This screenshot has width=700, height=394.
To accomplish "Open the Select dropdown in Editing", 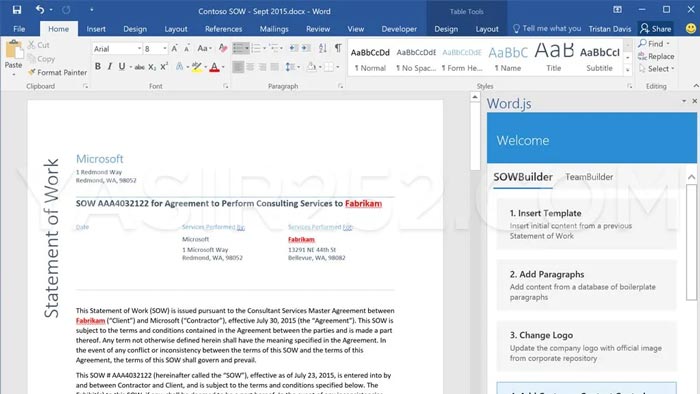I will point(656,69).
